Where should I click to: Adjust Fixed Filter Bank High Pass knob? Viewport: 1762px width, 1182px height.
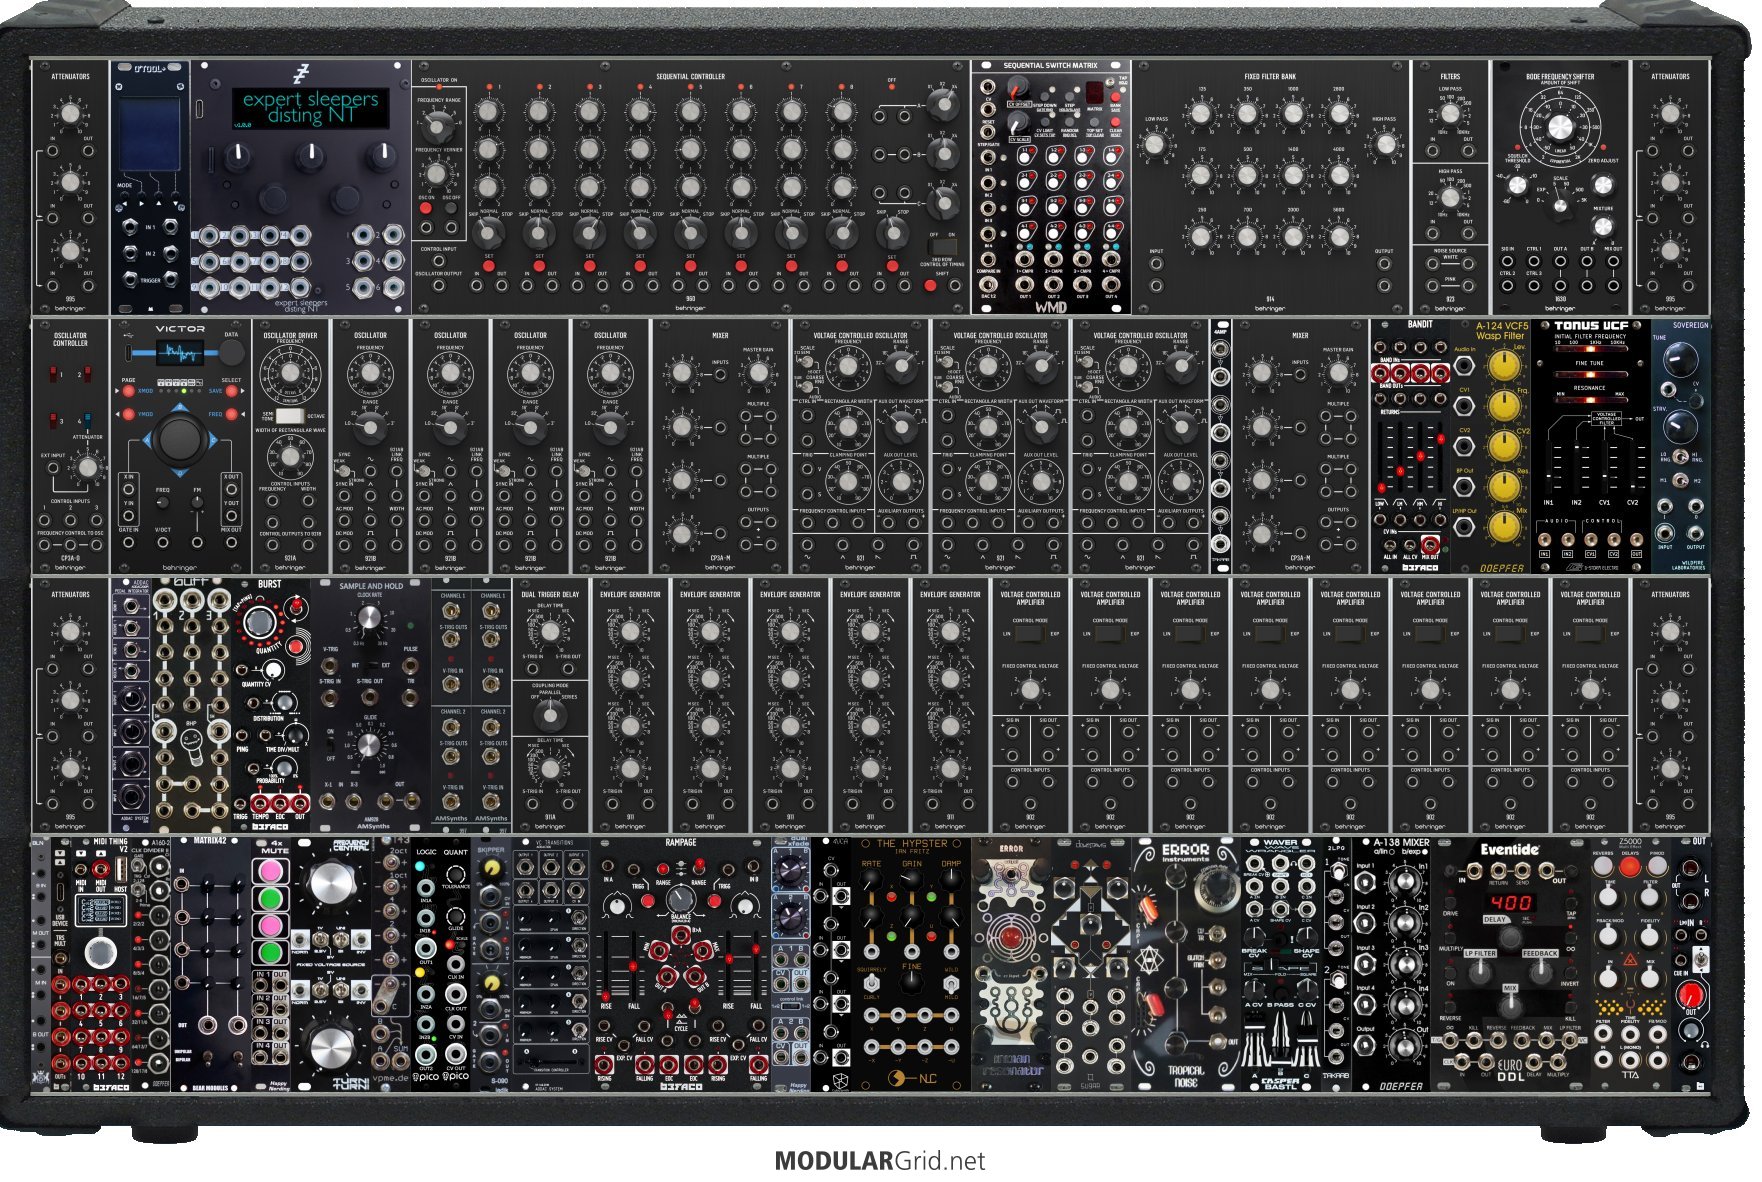[x=1385, y=145]
